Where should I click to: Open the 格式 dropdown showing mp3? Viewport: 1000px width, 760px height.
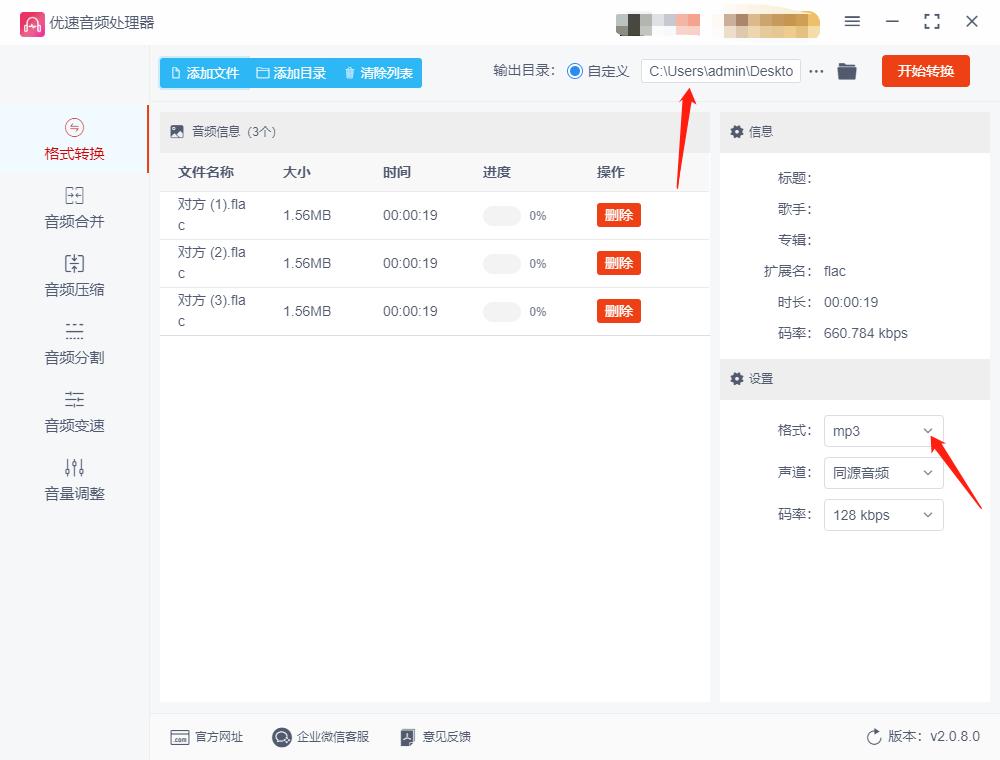pyautogui.click(x=883, y=431)
